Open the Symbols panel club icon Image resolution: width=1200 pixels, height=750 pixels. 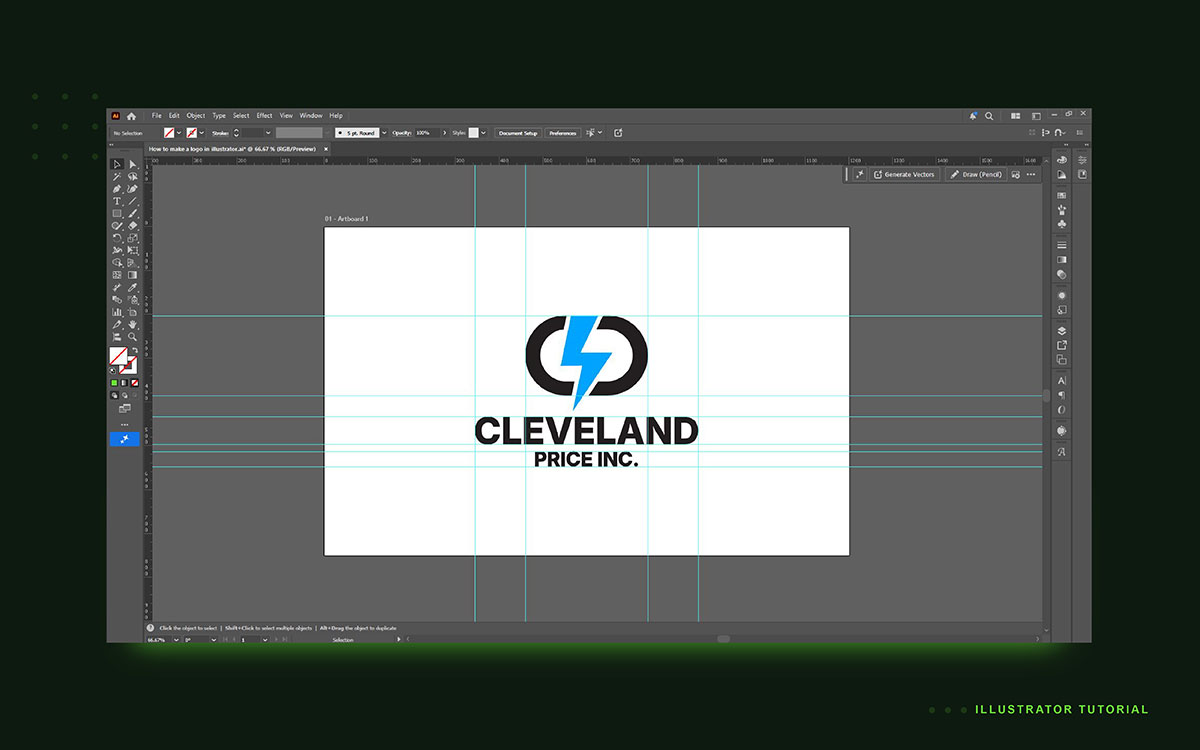(1061, 224)
